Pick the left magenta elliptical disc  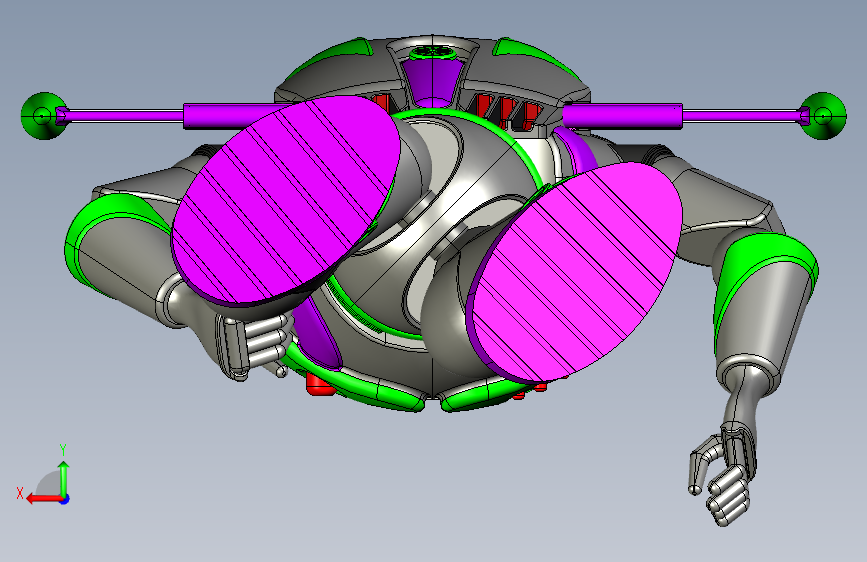point(286,200)
